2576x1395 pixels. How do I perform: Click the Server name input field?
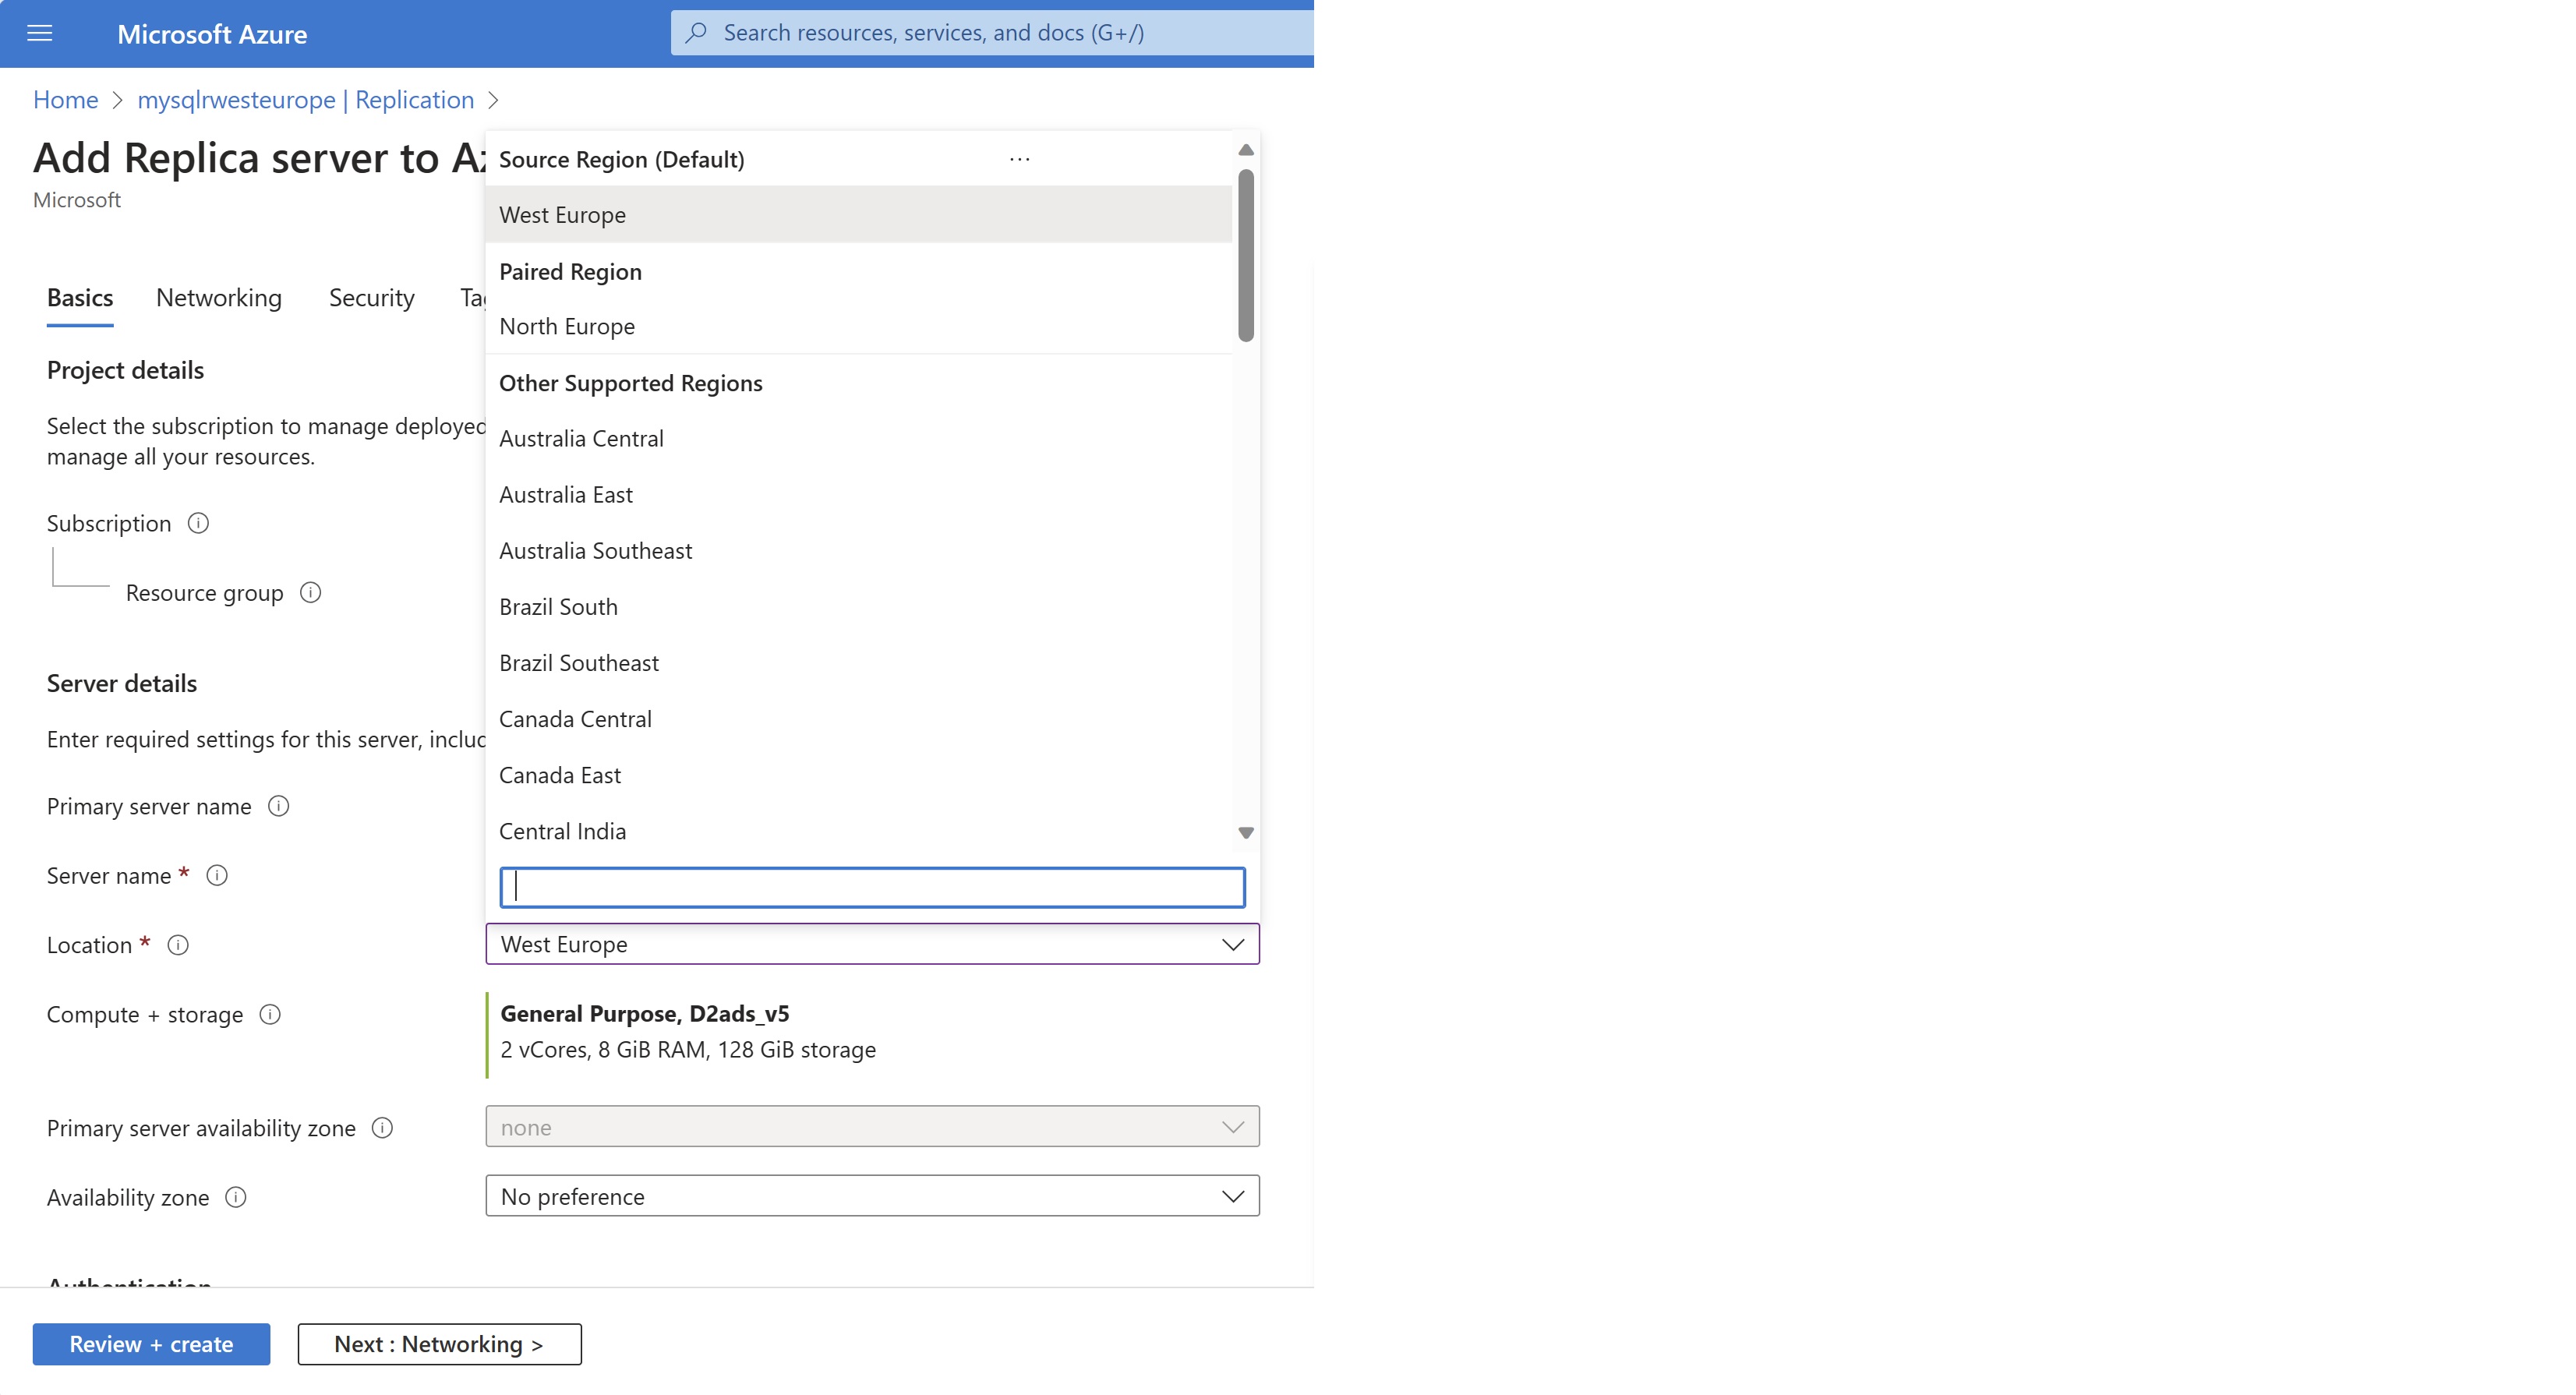click(872, 886)
